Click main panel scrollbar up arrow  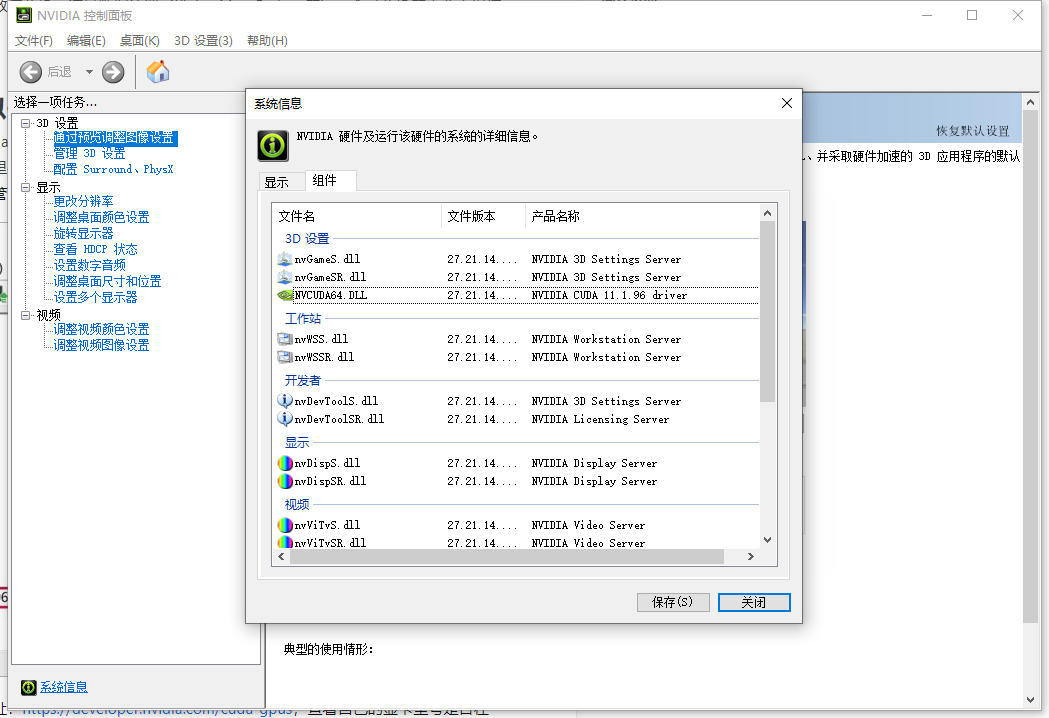pos(1030,102)
